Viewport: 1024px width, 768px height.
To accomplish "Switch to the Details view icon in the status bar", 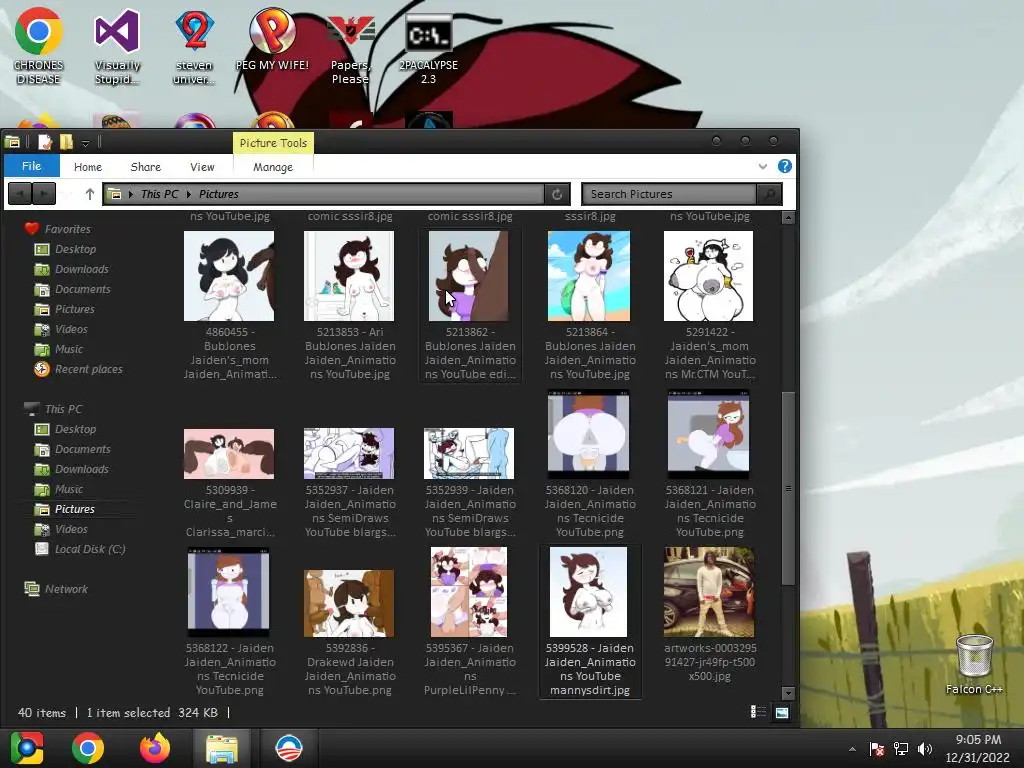I will [x=758, y=712].
